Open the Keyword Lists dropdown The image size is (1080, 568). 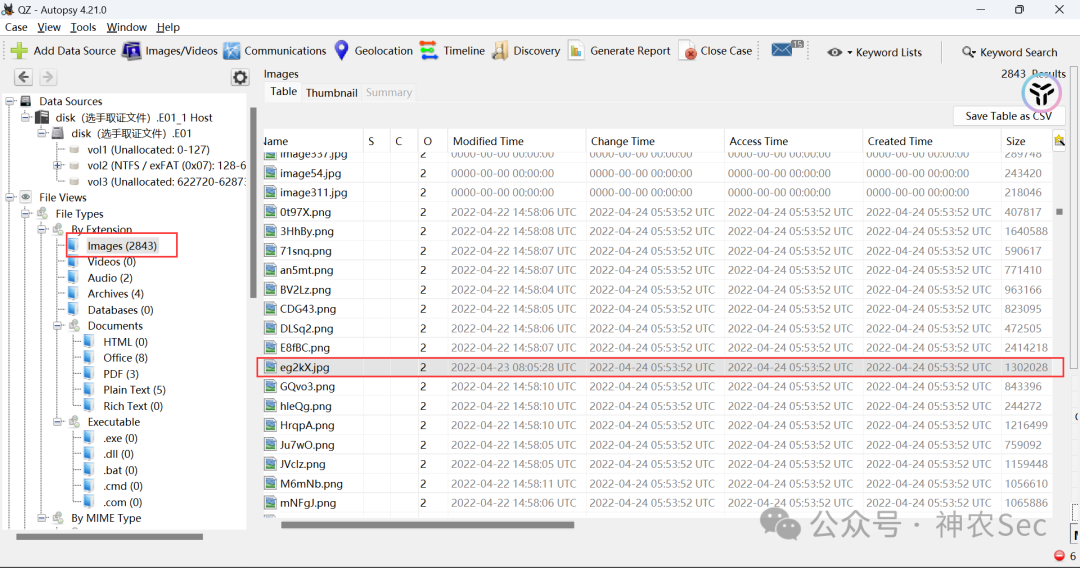(x=875, y=52)
